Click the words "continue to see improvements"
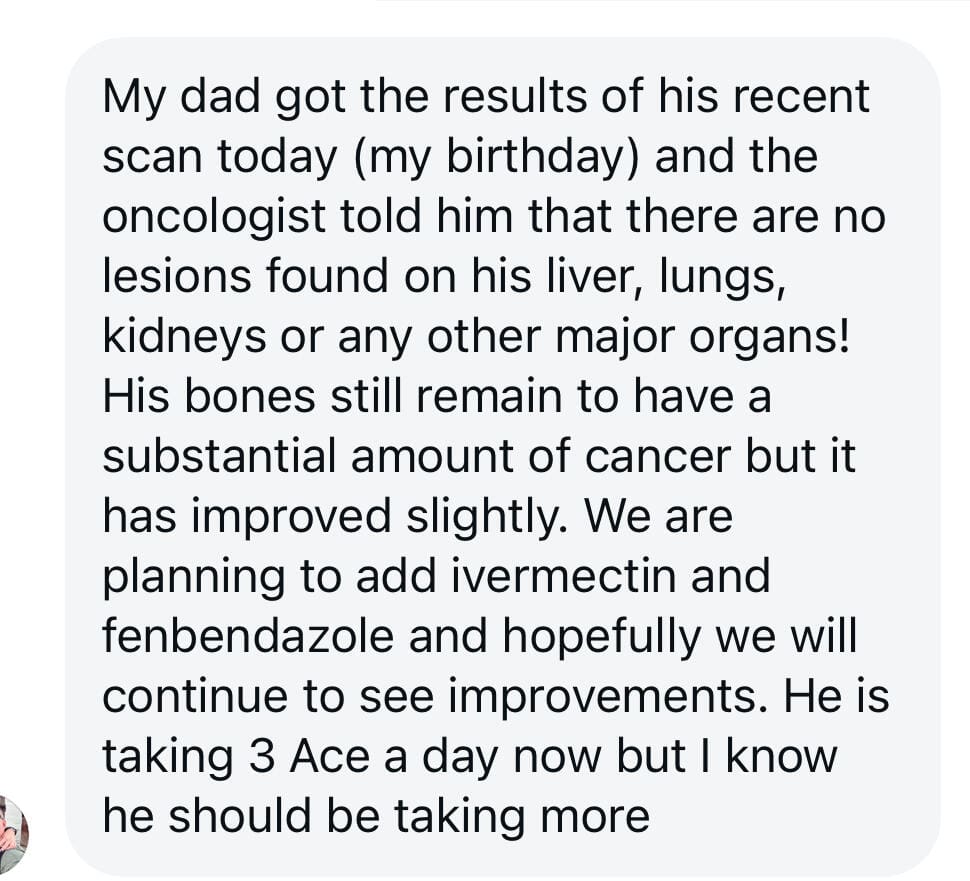Screen dimensions: 970x881 426,697
